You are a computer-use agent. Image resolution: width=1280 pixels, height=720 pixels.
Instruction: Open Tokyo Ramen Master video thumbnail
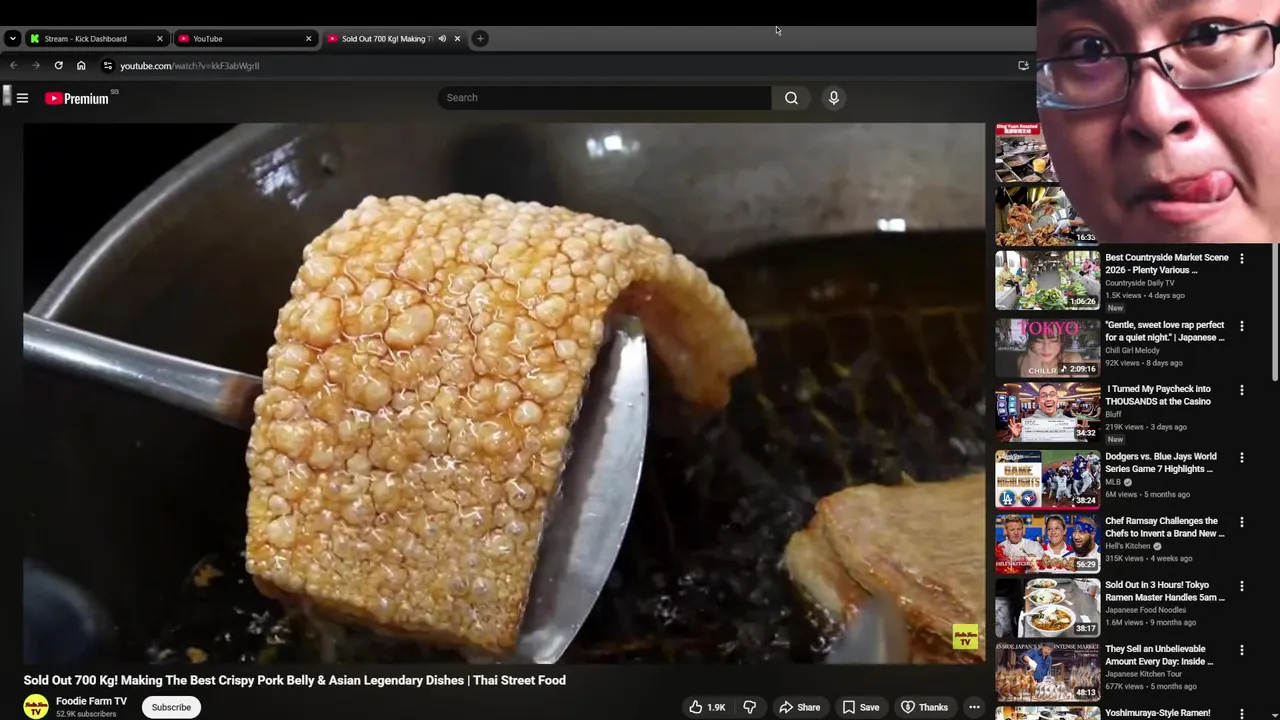[1047, 607]
